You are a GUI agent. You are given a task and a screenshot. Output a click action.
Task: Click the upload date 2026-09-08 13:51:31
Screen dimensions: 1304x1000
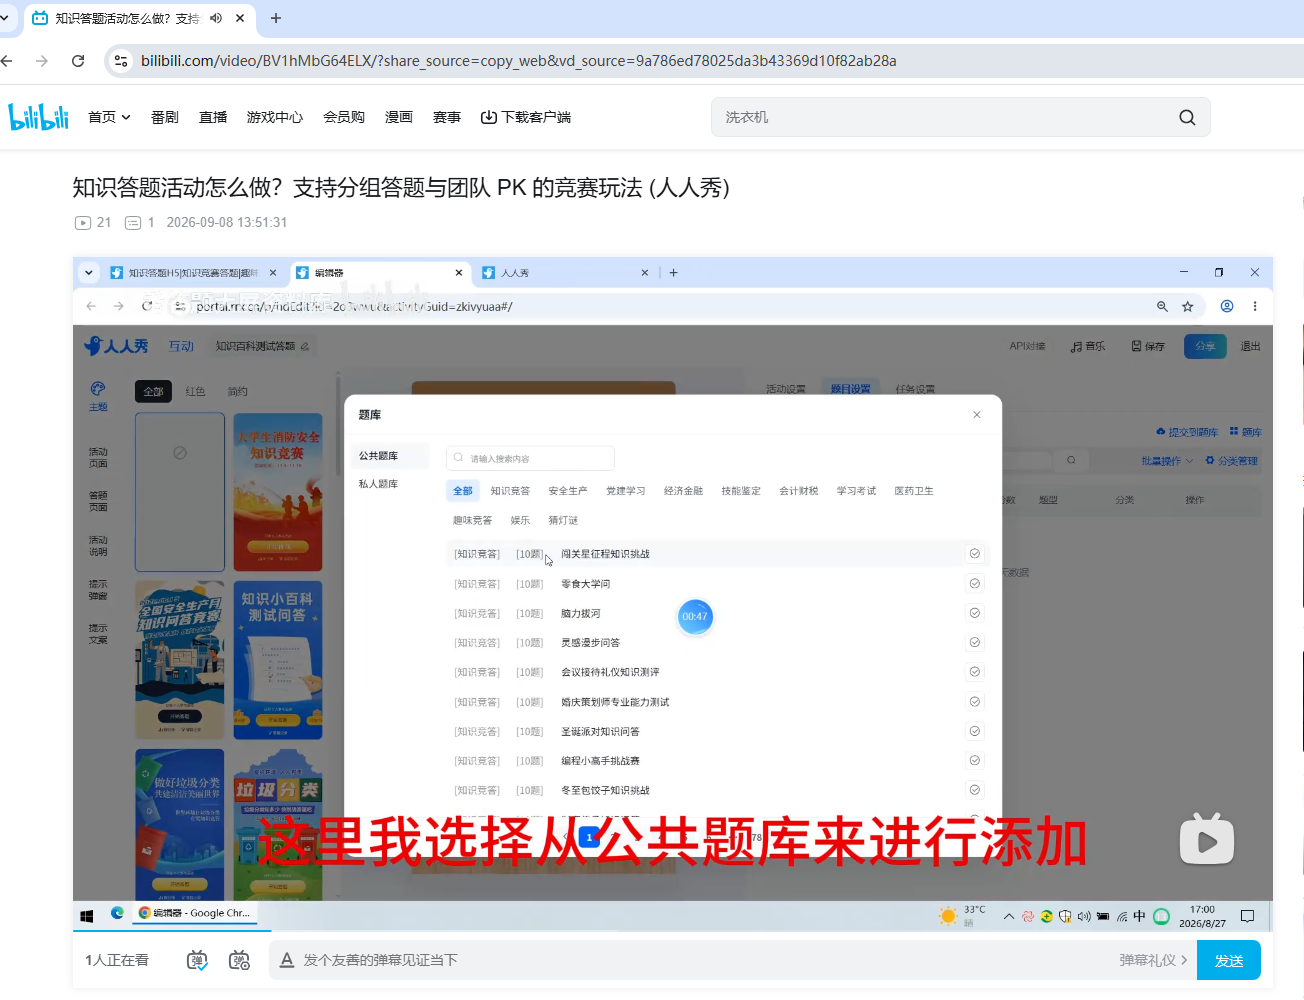[x=227, y=222]
